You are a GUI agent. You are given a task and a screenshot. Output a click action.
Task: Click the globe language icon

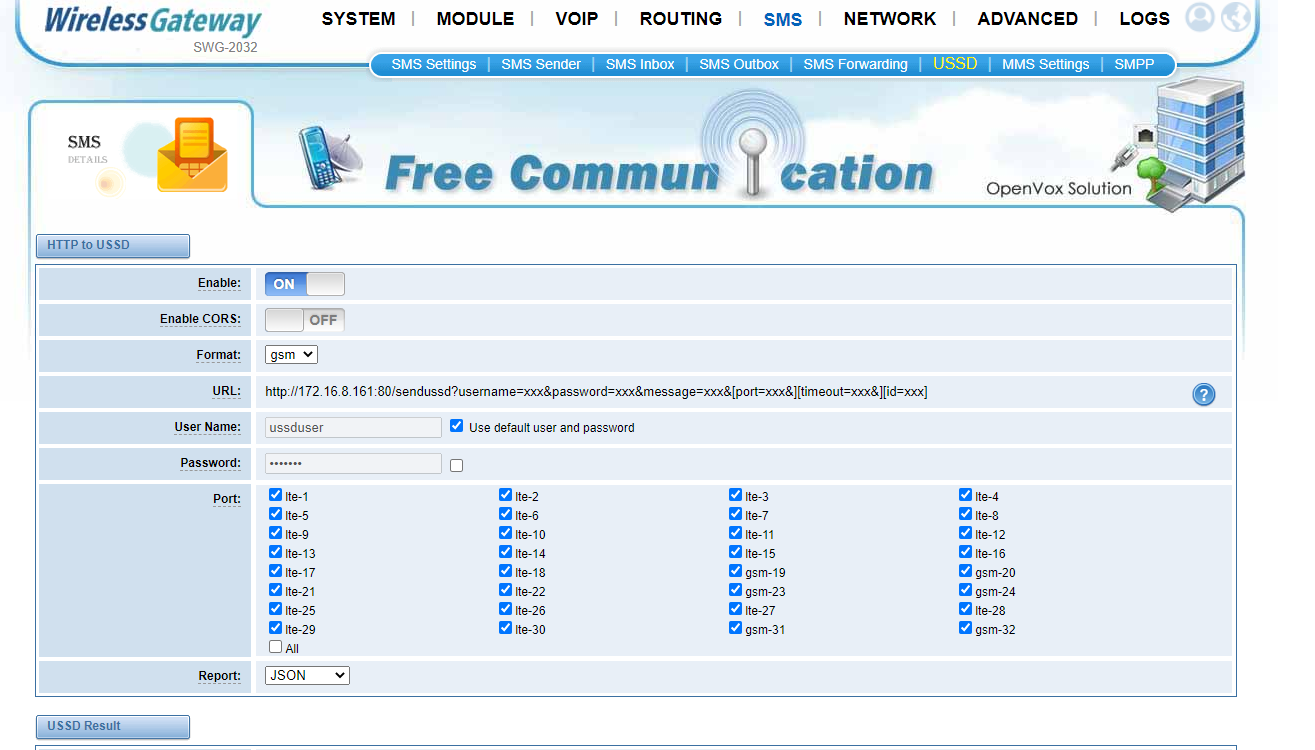click(1236, 17)
